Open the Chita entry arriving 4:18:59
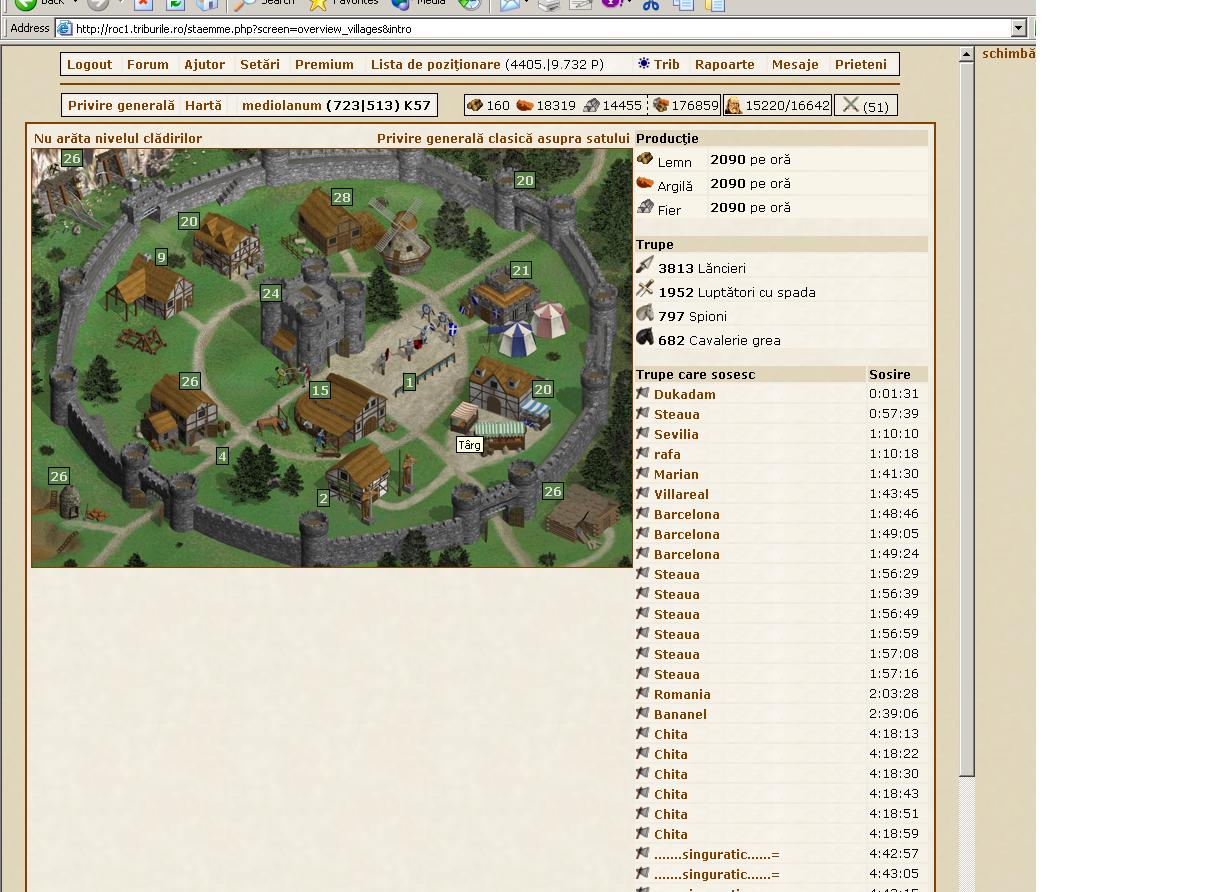The width and height of the screenshot is (1209, 892). click(x=671, y=834)
